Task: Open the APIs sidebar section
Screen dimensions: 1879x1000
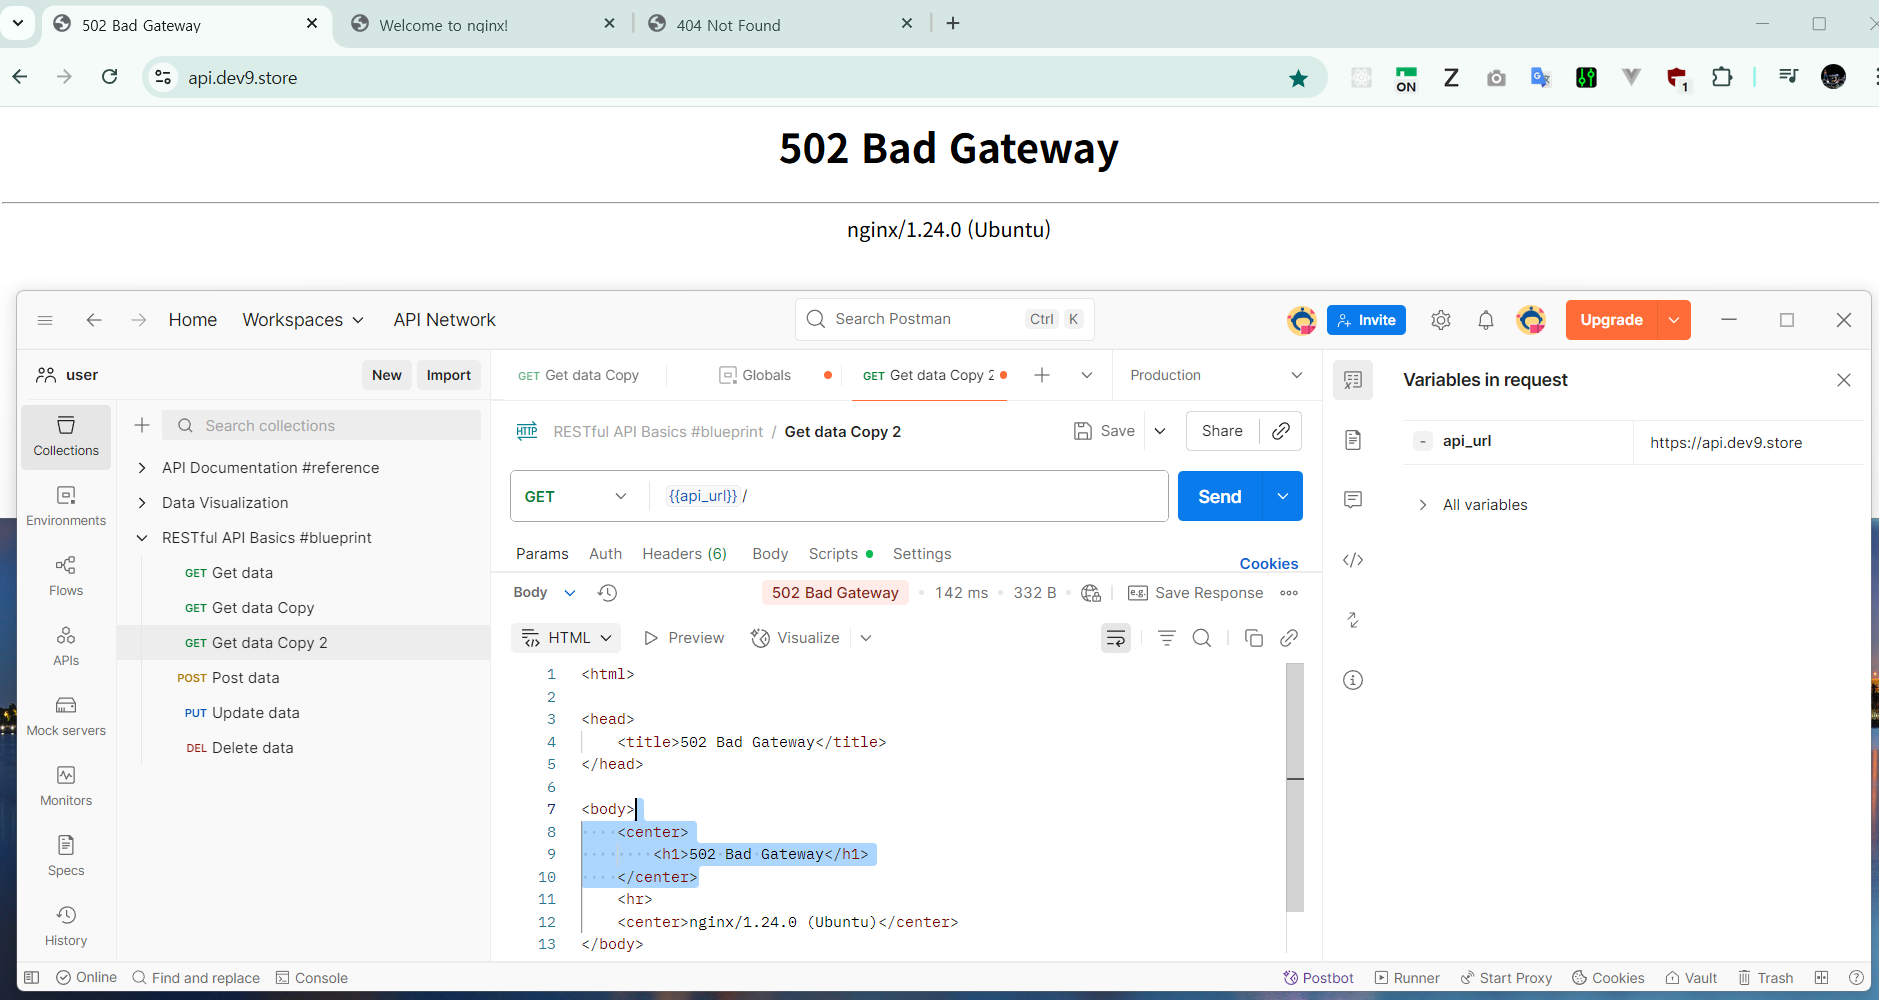Action: 66,647
